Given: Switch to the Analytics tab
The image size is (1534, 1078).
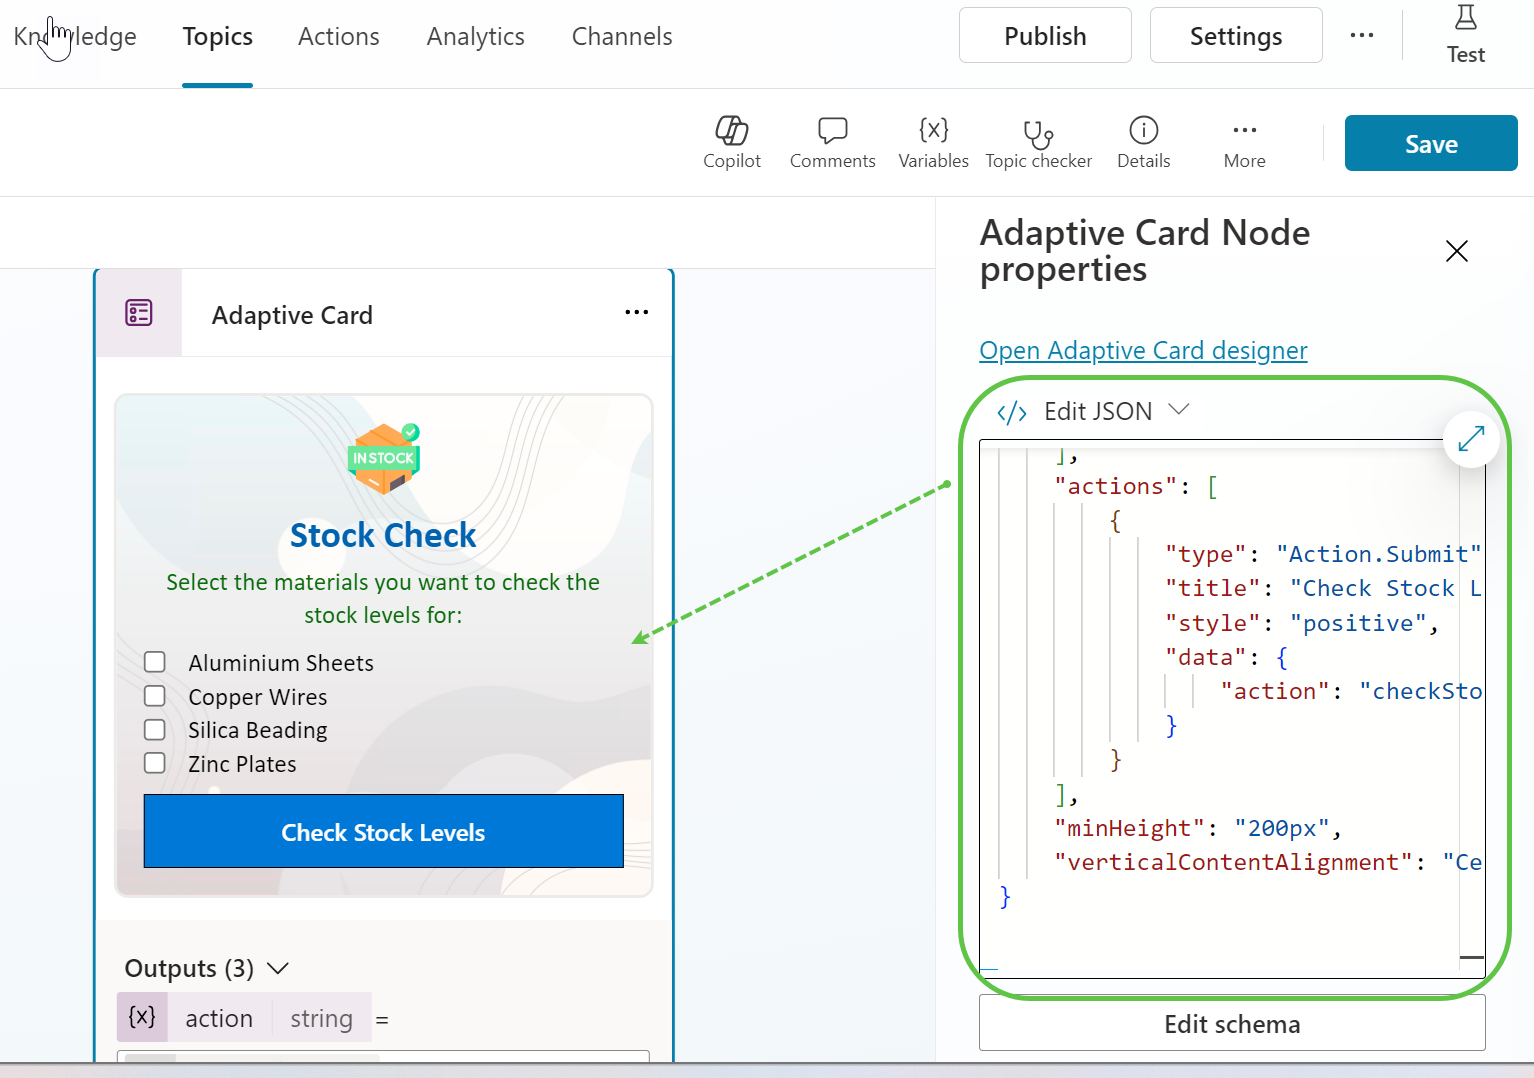Looking at the screenshot, I should tap(475, 36).
